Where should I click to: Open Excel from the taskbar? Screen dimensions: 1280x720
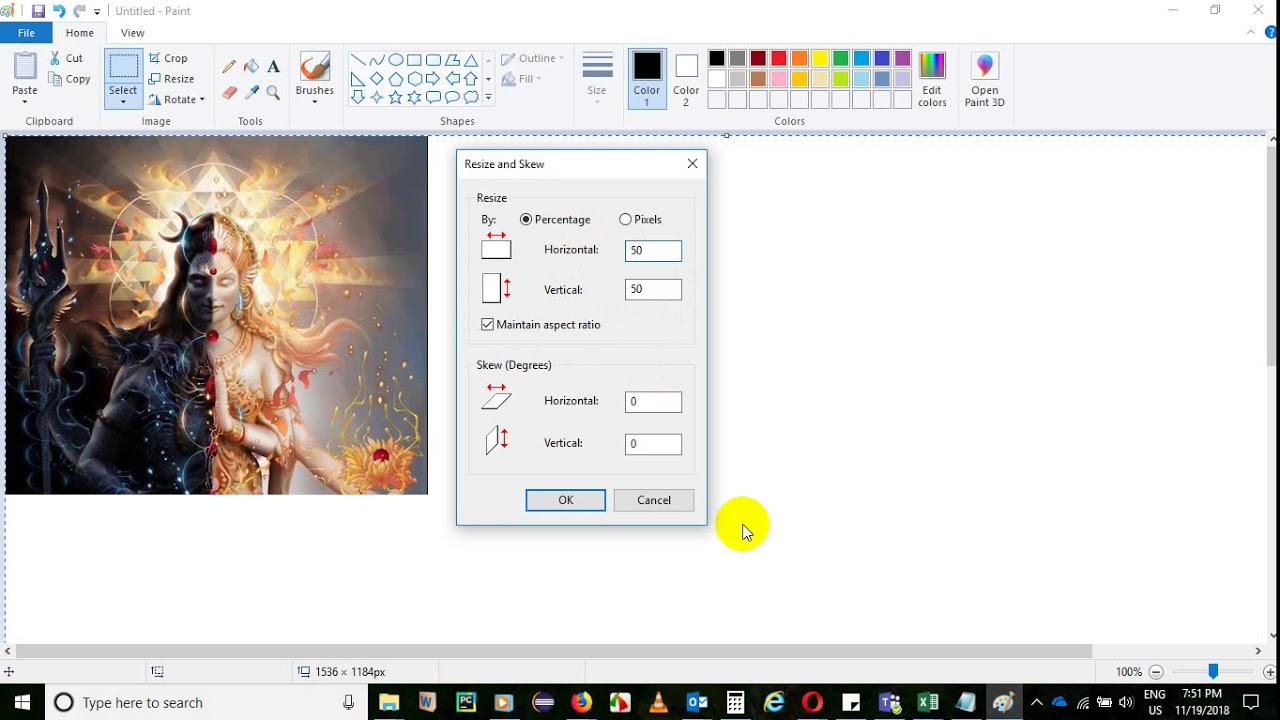[x=927, y=702]
